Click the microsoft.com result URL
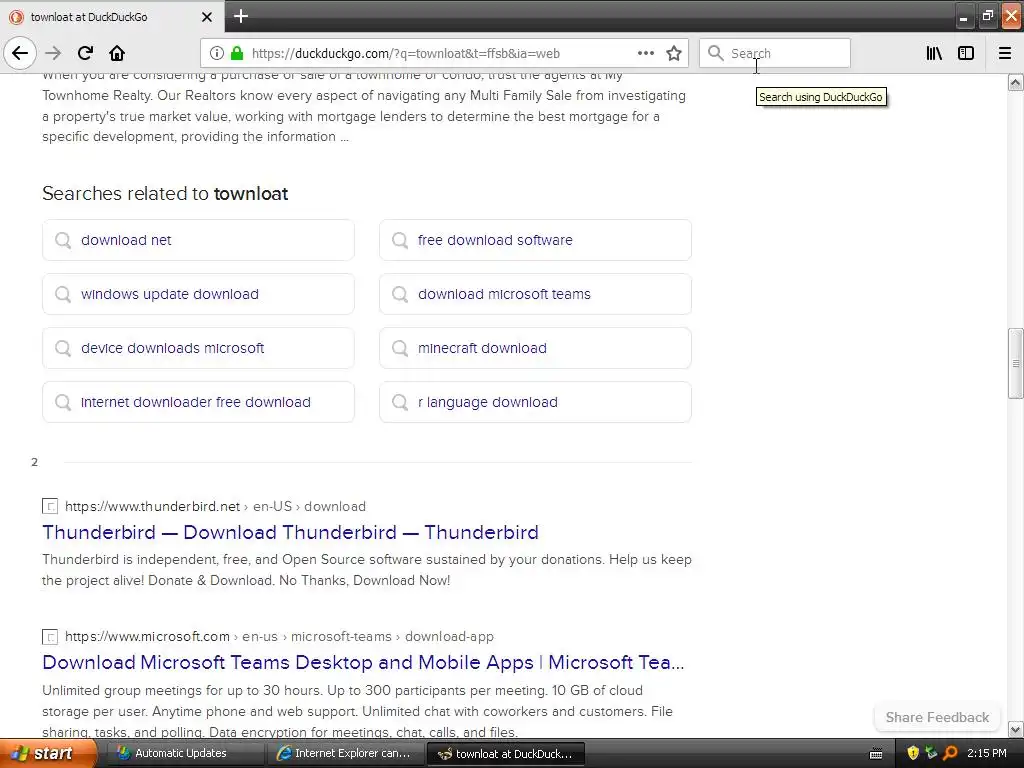1024x768 pixels. 280,636
